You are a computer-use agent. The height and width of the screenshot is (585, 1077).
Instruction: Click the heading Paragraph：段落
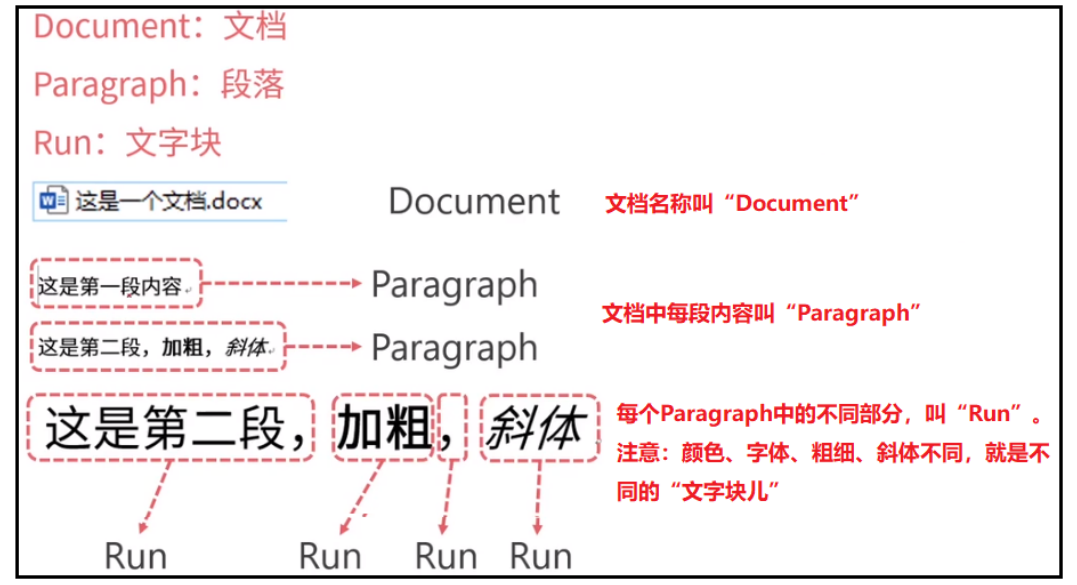coord(157,85)
